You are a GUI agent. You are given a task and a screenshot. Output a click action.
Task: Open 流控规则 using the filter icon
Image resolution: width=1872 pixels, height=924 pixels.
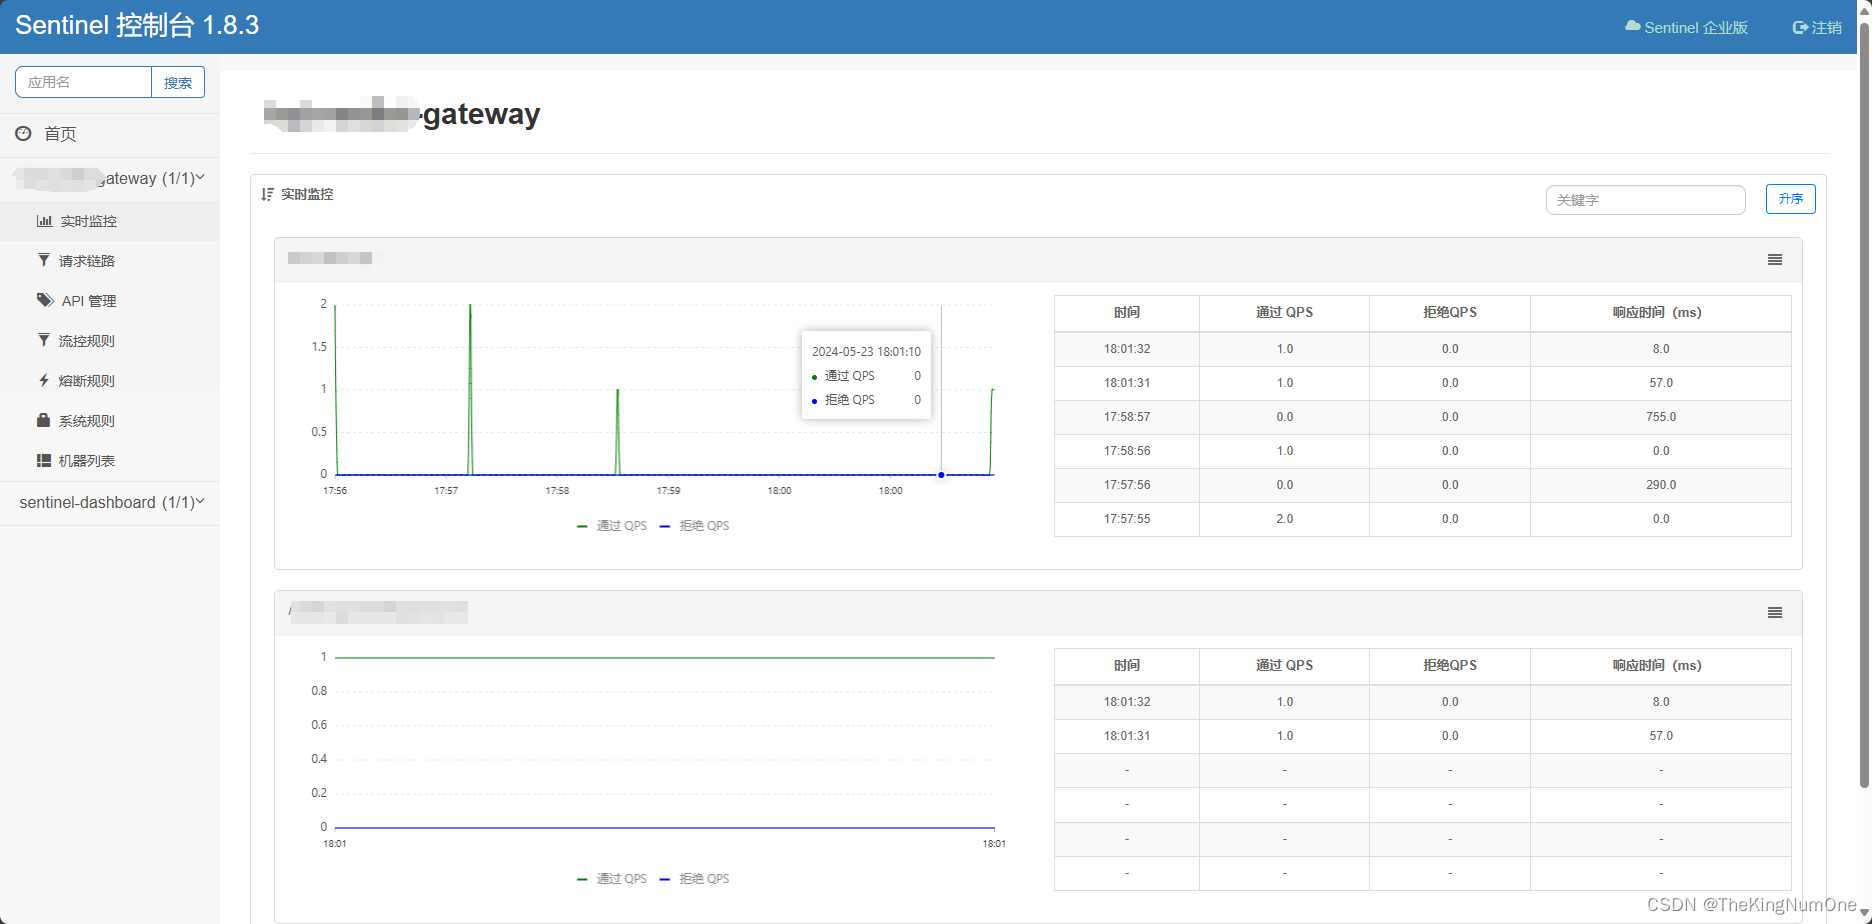[x=44, y=340]
